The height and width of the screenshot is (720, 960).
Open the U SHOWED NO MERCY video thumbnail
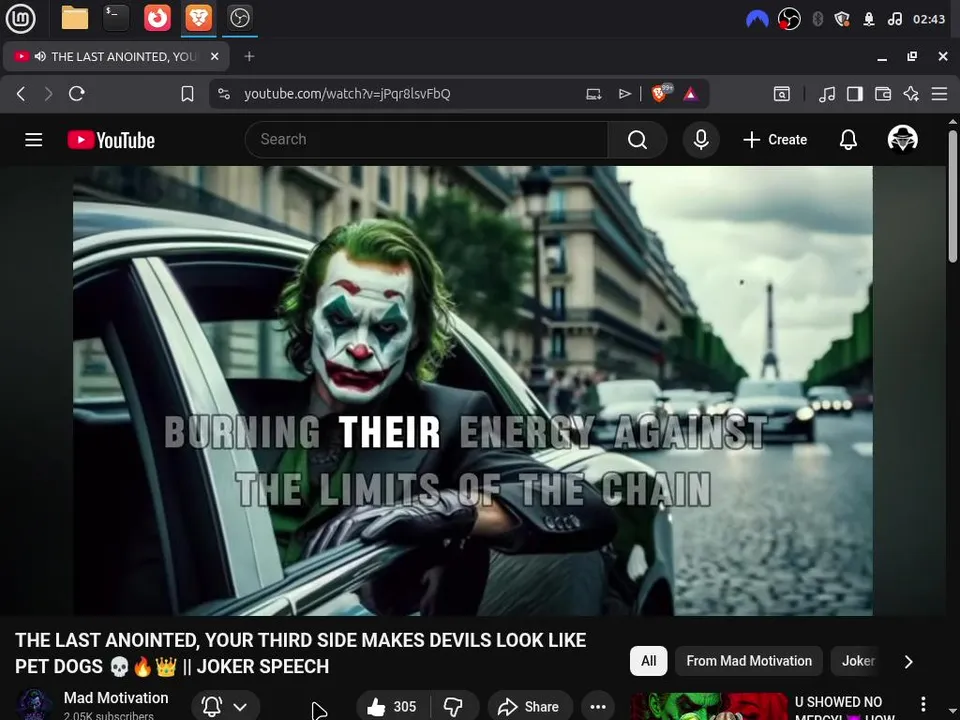click(710, 707)
